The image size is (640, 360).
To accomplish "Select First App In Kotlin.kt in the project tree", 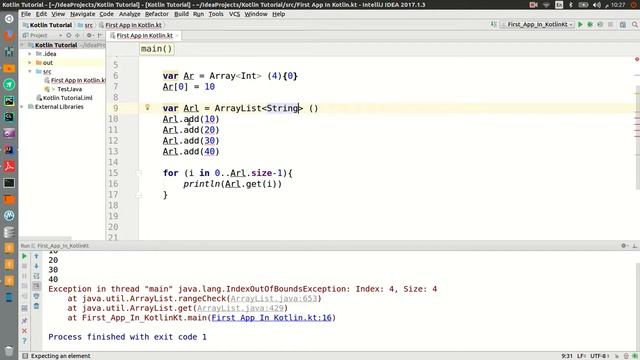I will (x=75, y=80).
